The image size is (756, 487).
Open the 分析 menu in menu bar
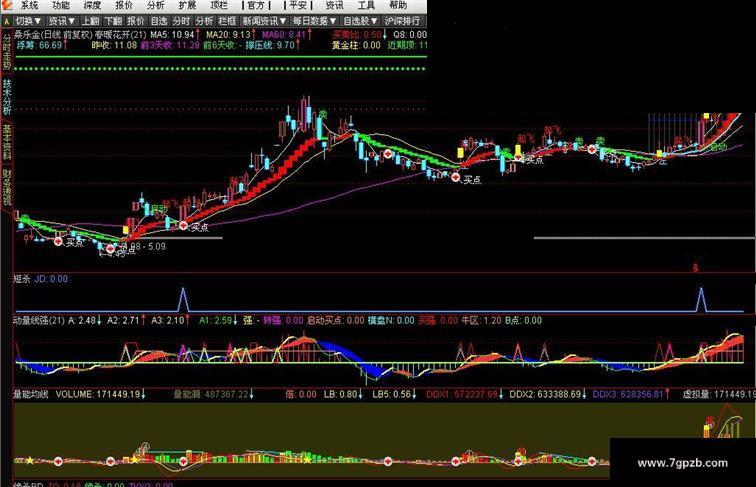(155, 5)
